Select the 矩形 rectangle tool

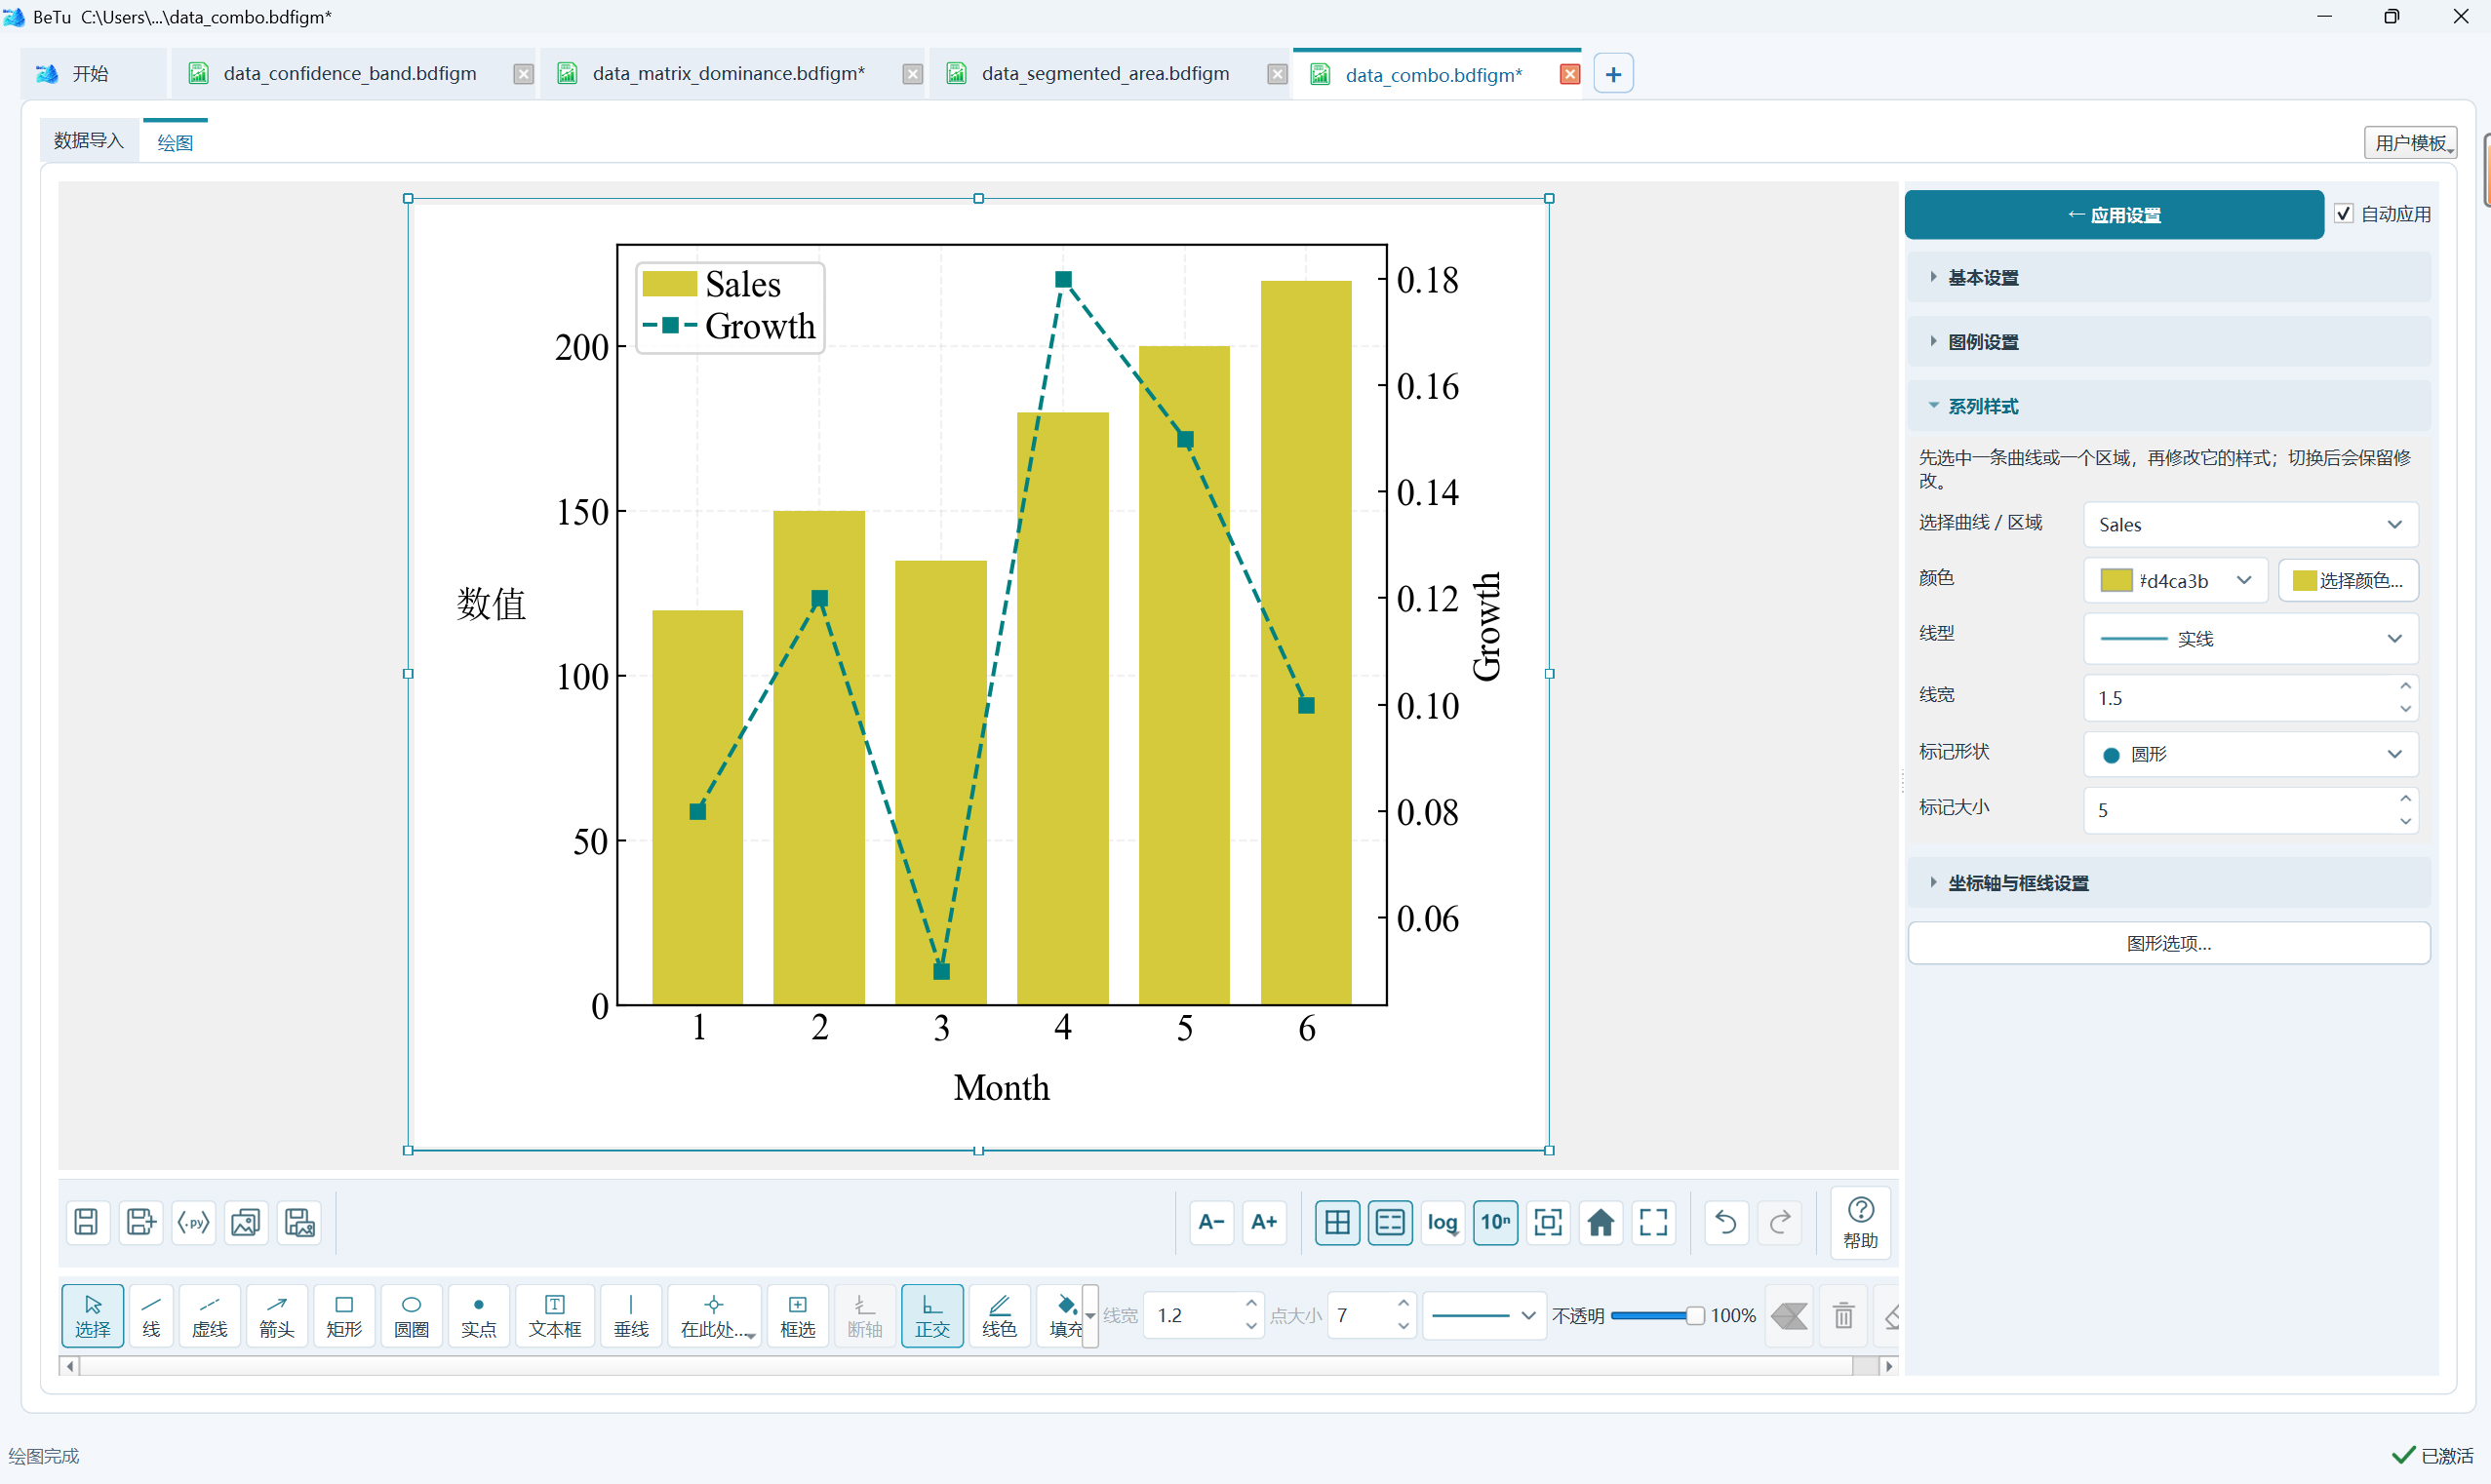pyautogui.click(x=344, y=1315)
